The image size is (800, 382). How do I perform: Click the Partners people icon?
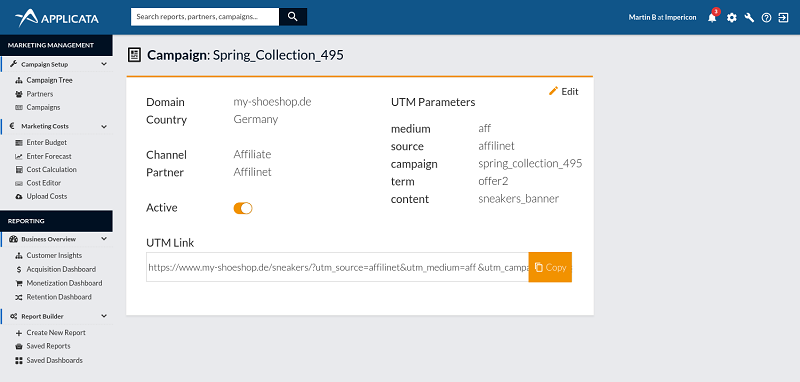pyautogui.click(x=19, y=94)
